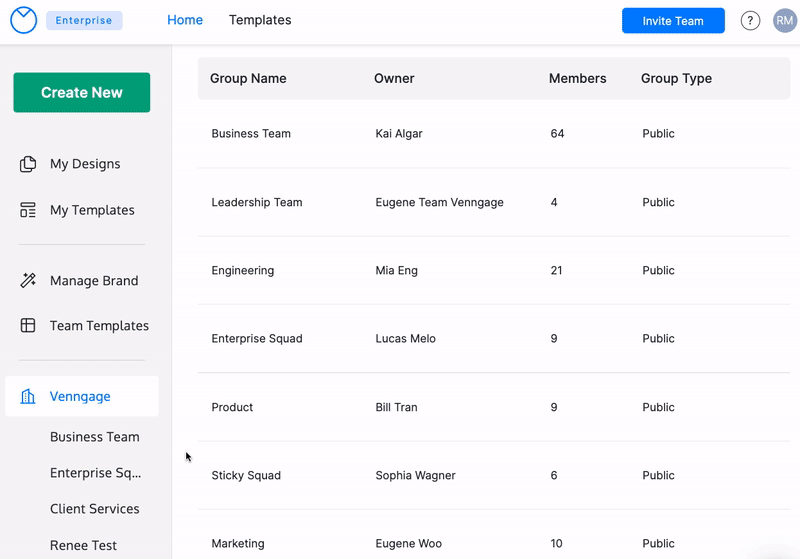800x559 pixels.
Task: Switch to the Templates tab
Action: (260, 20)
